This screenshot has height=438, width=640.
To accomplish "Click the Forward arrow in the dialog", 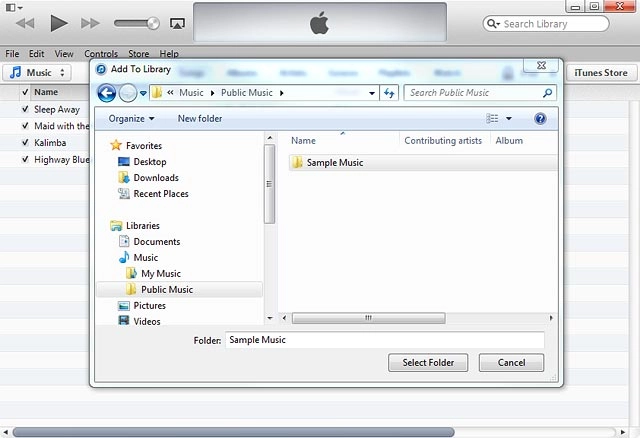I will (x=128, y=93).
